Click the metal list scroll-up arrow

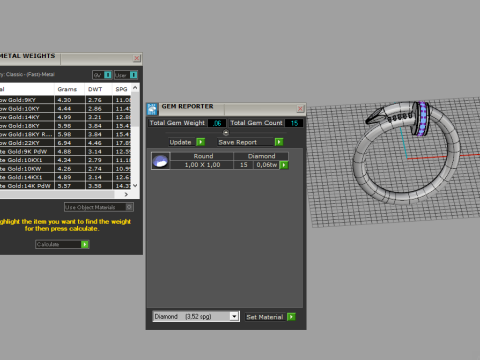tap(135, 88)
